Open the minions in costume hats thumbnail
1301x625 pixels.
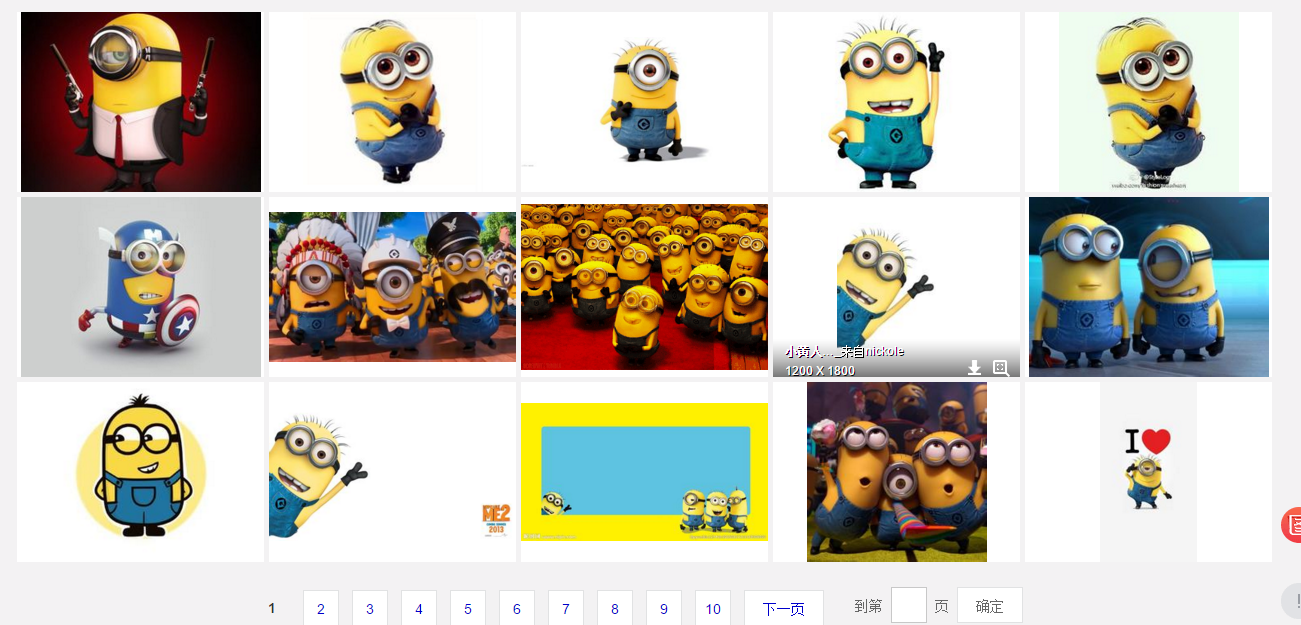(392, 287)
